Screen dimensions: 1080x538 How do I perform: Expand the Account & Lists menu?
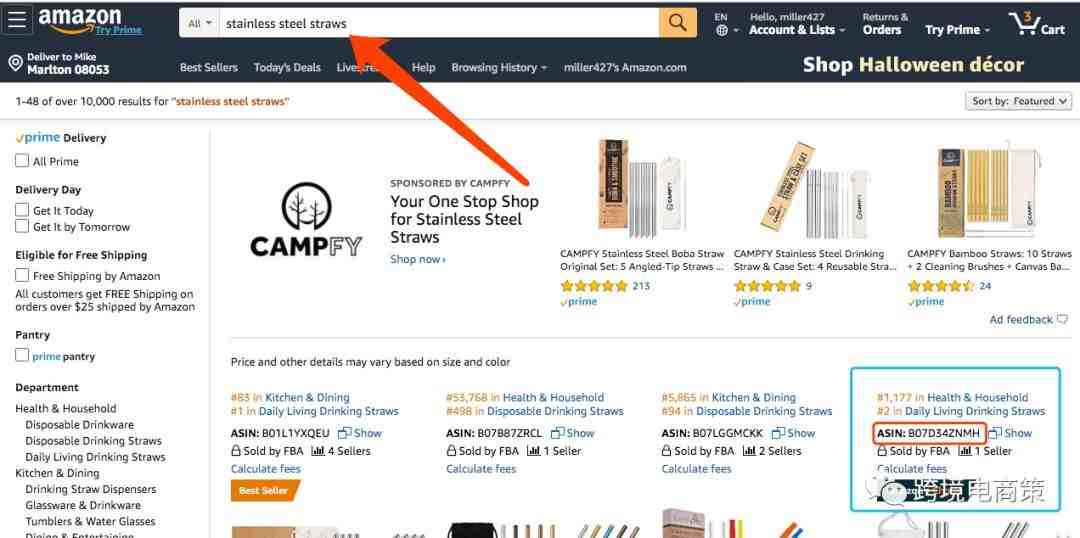797,30
